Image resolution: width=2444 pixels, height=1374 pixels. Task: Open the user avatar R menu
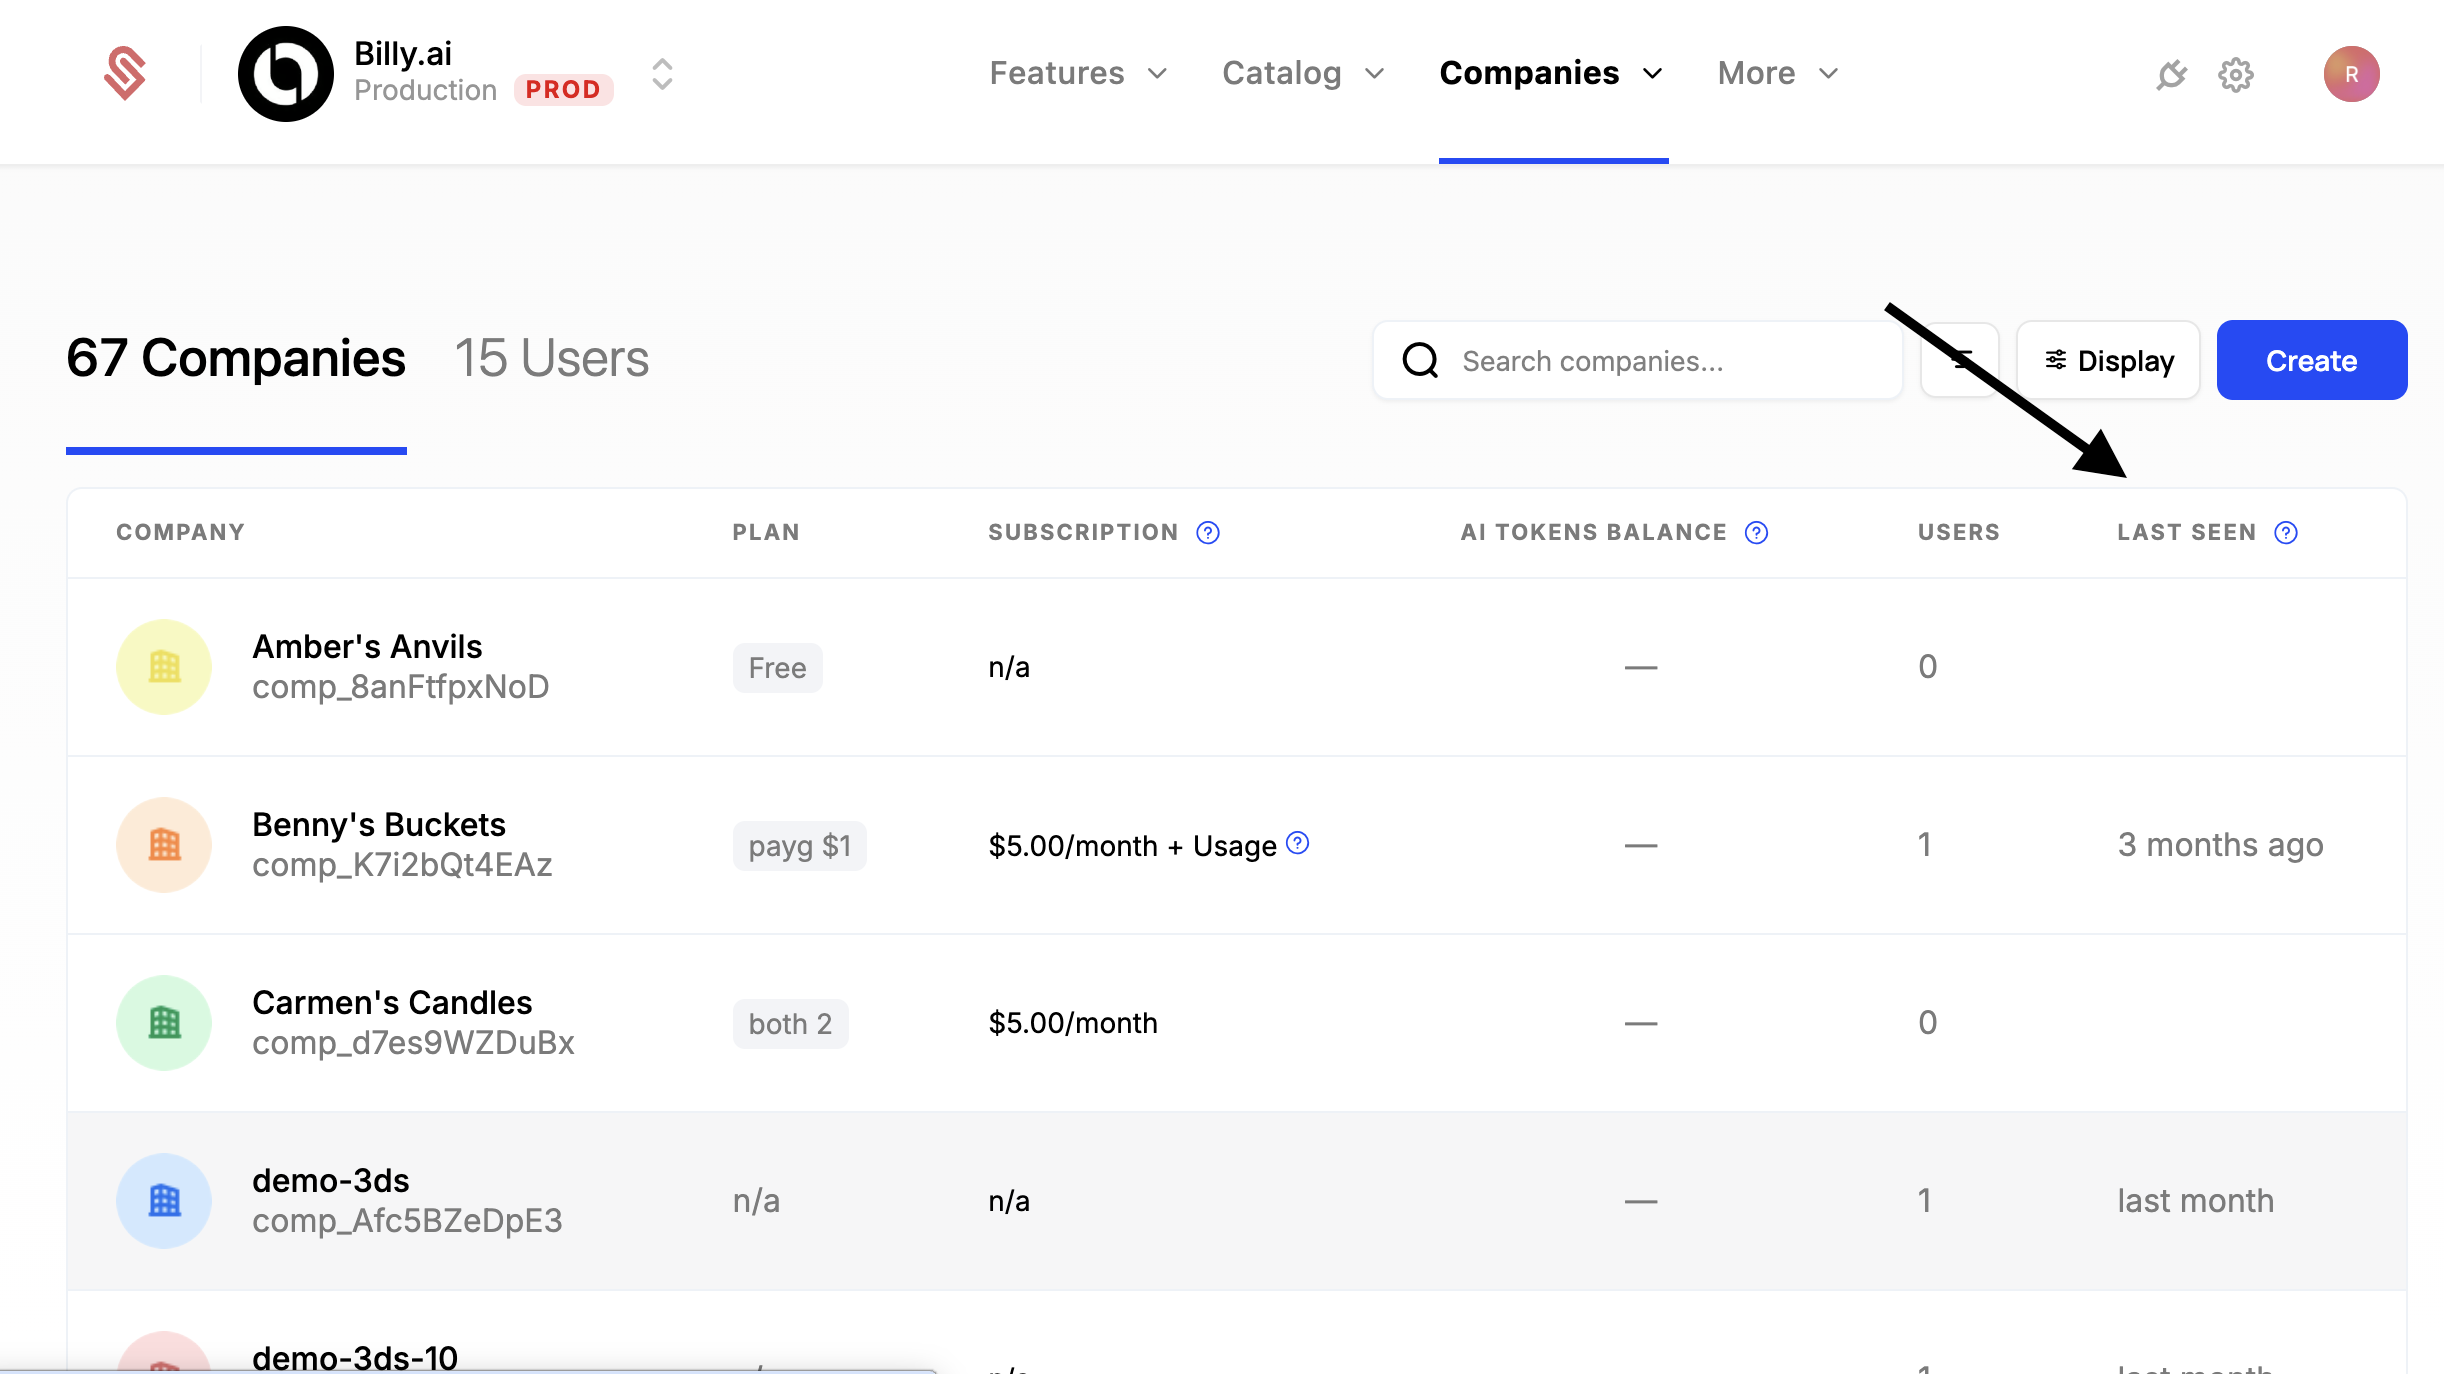click(2350, 74)
